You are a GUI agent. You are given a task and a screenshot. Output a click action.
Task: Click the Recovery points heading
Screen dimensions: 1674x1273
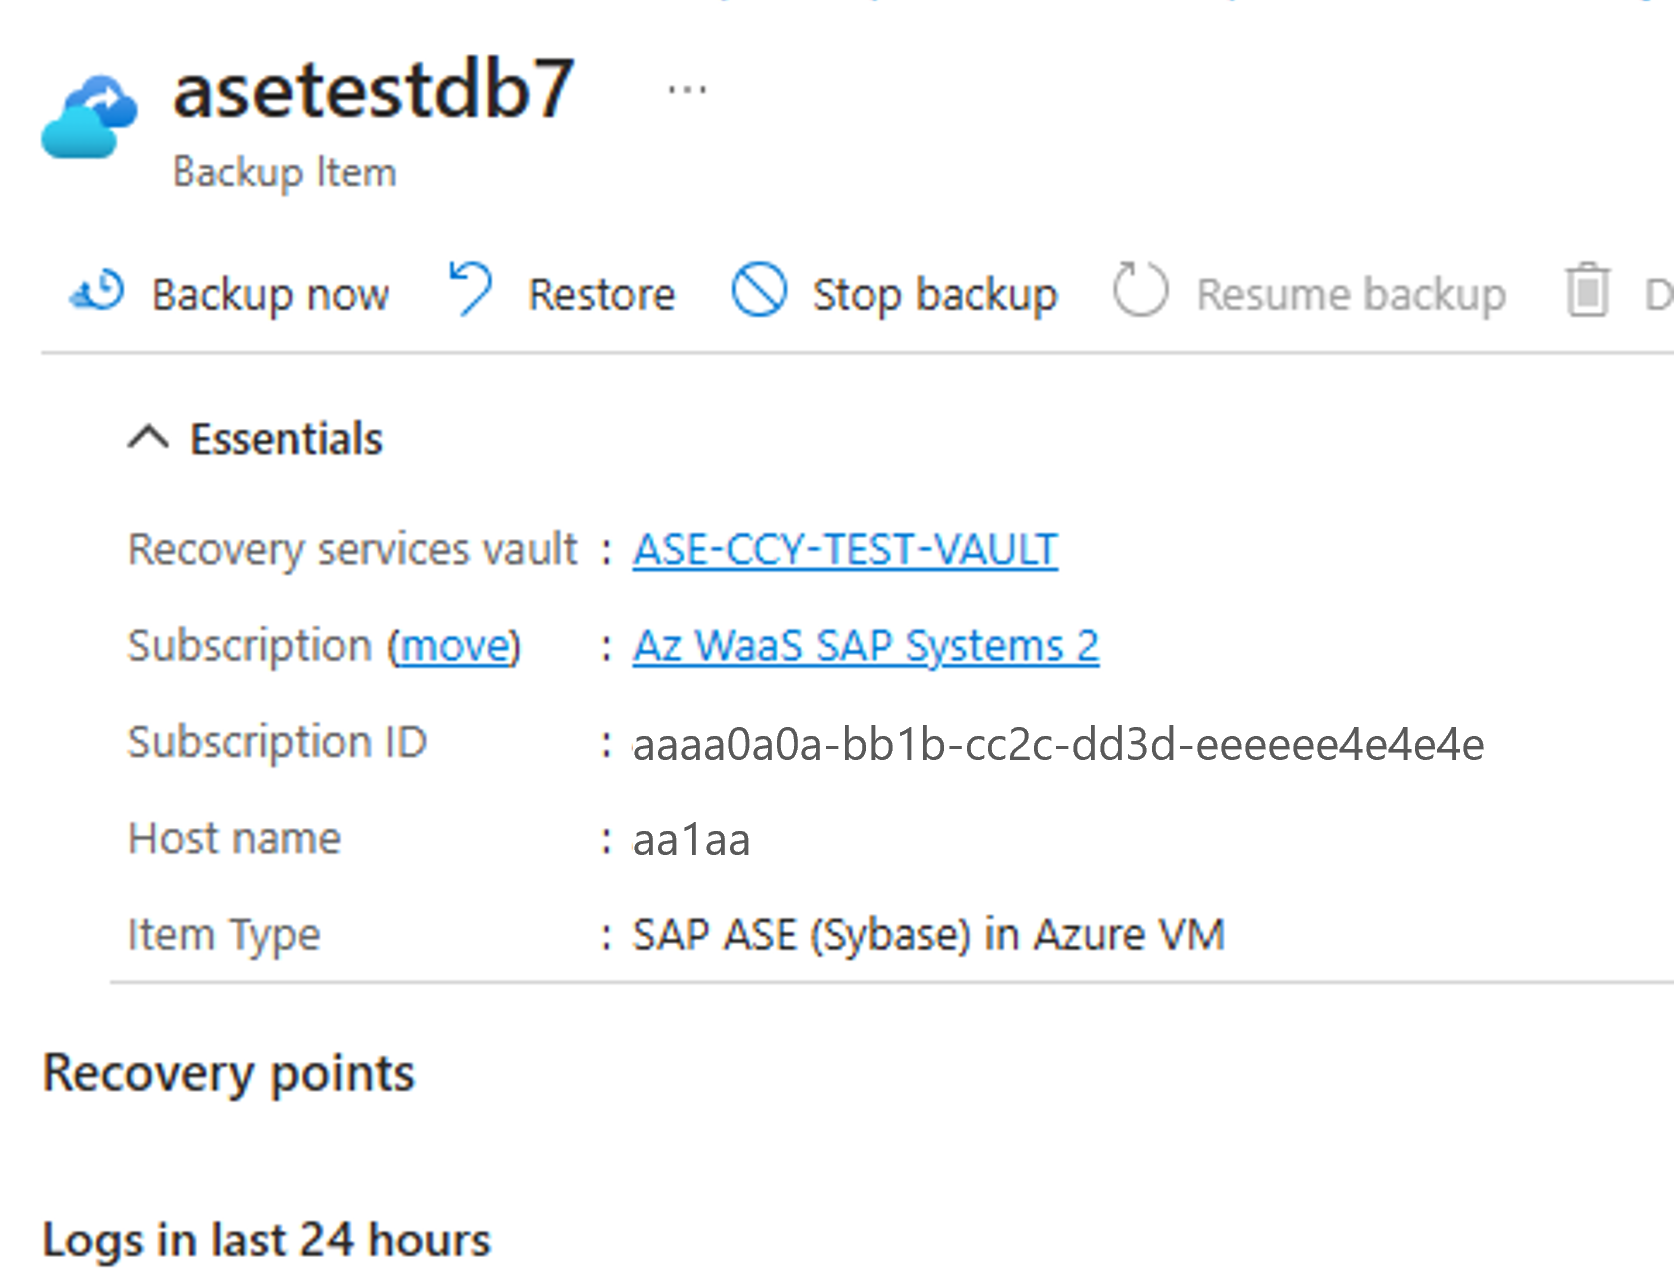(x=228, y=1074)
